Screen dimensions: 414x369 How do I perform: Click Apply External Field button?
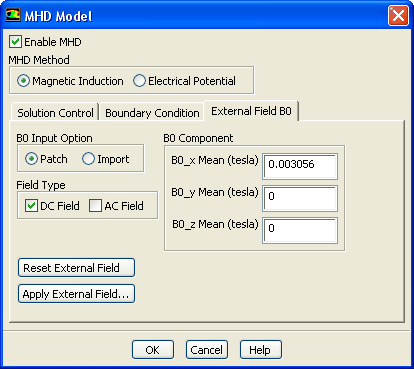(x=76, y=294)
